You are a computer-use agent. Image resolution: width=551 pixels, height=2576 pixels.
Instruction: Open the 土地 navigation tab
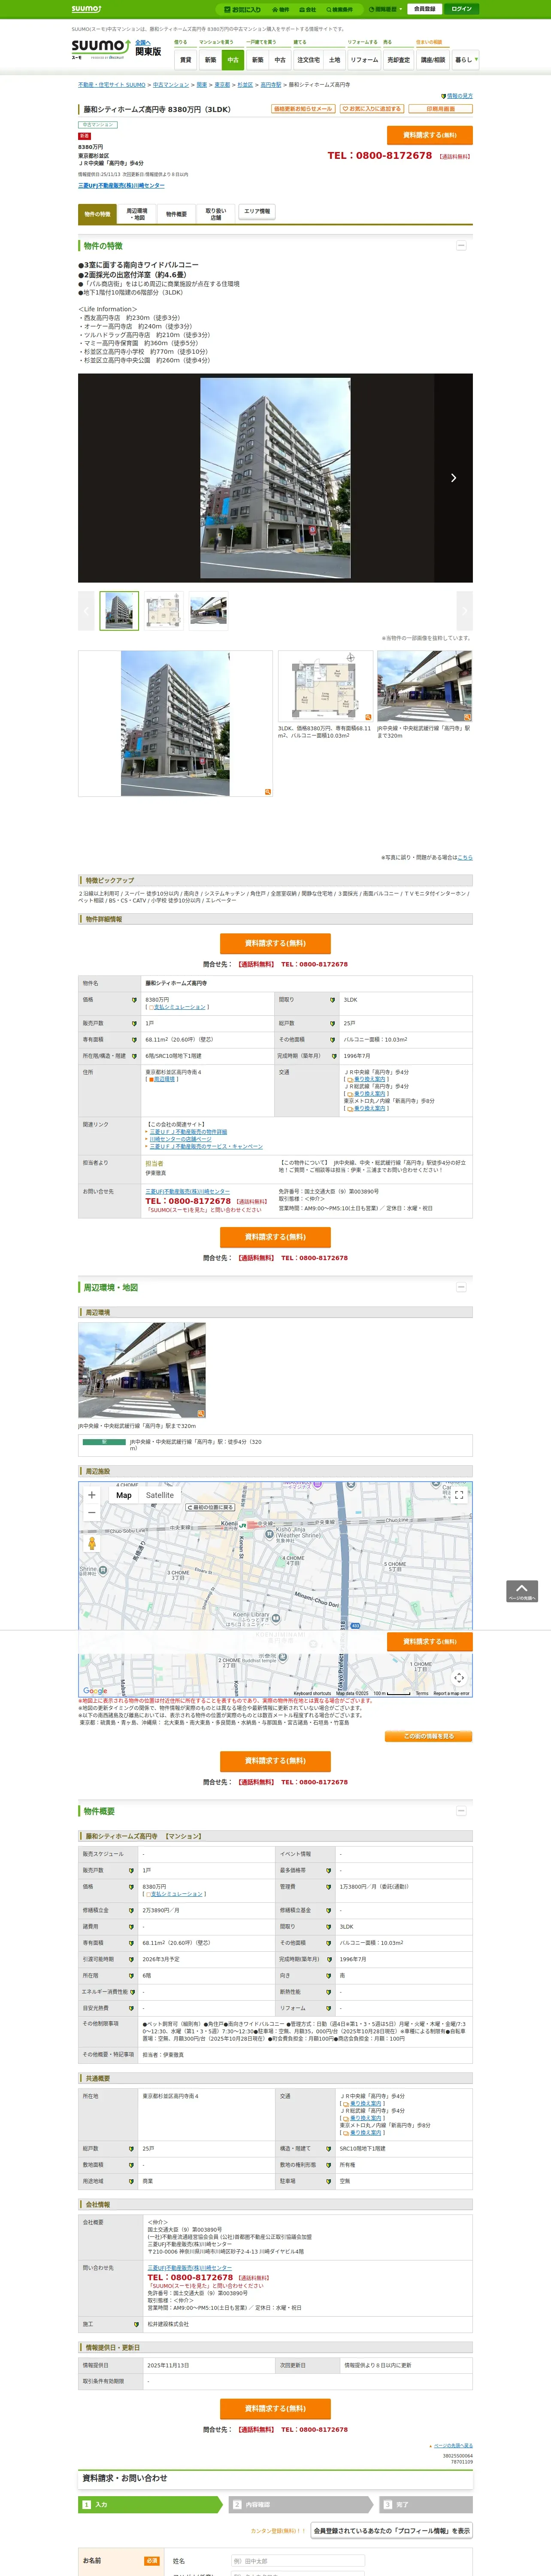coord(335,60)
